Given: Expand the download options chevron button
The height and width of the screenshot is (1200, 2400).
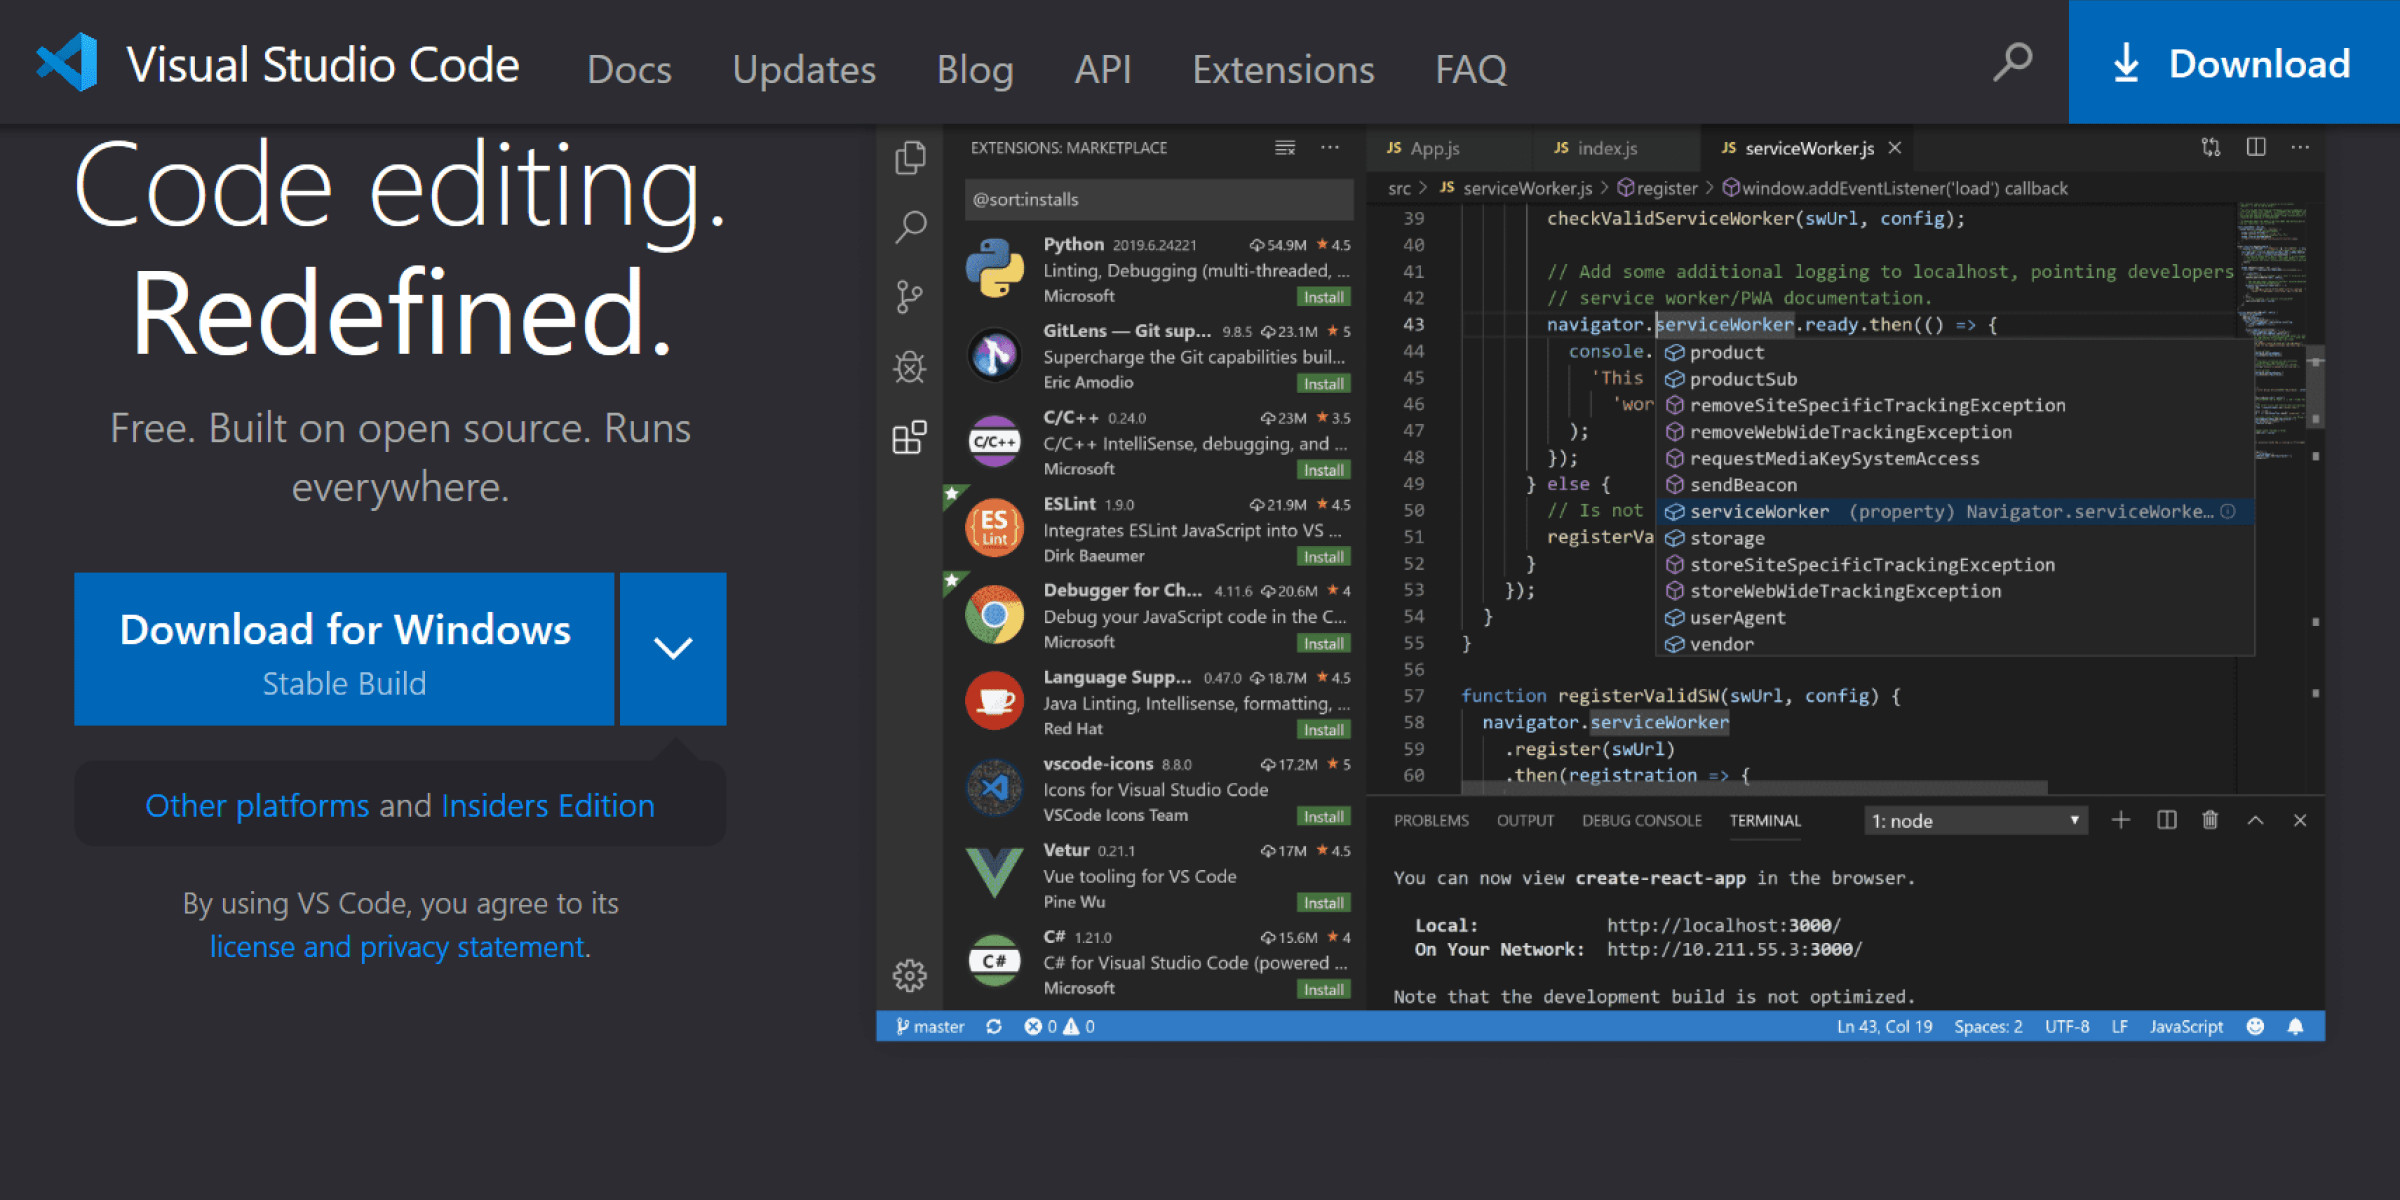Looking at the screenshot, I should [x=673, y=648].
